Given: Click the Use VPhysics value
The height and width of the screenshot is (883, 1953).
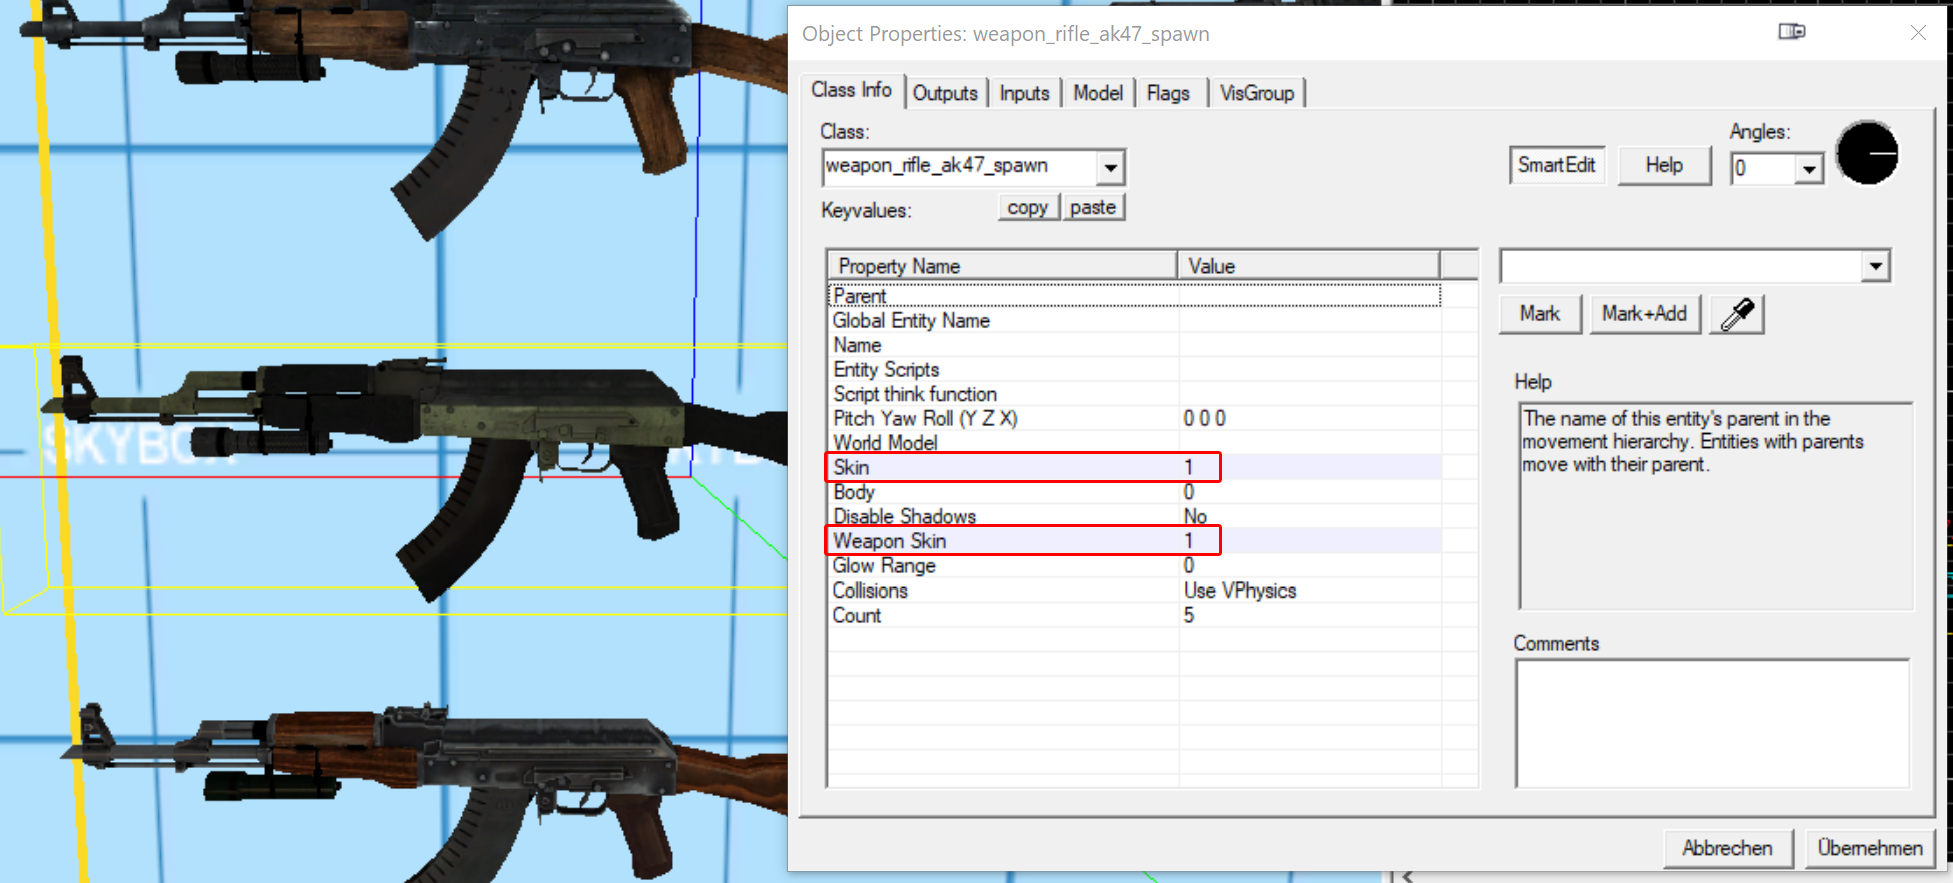Looking at the screenshot, I should [x=1240, y=591].
